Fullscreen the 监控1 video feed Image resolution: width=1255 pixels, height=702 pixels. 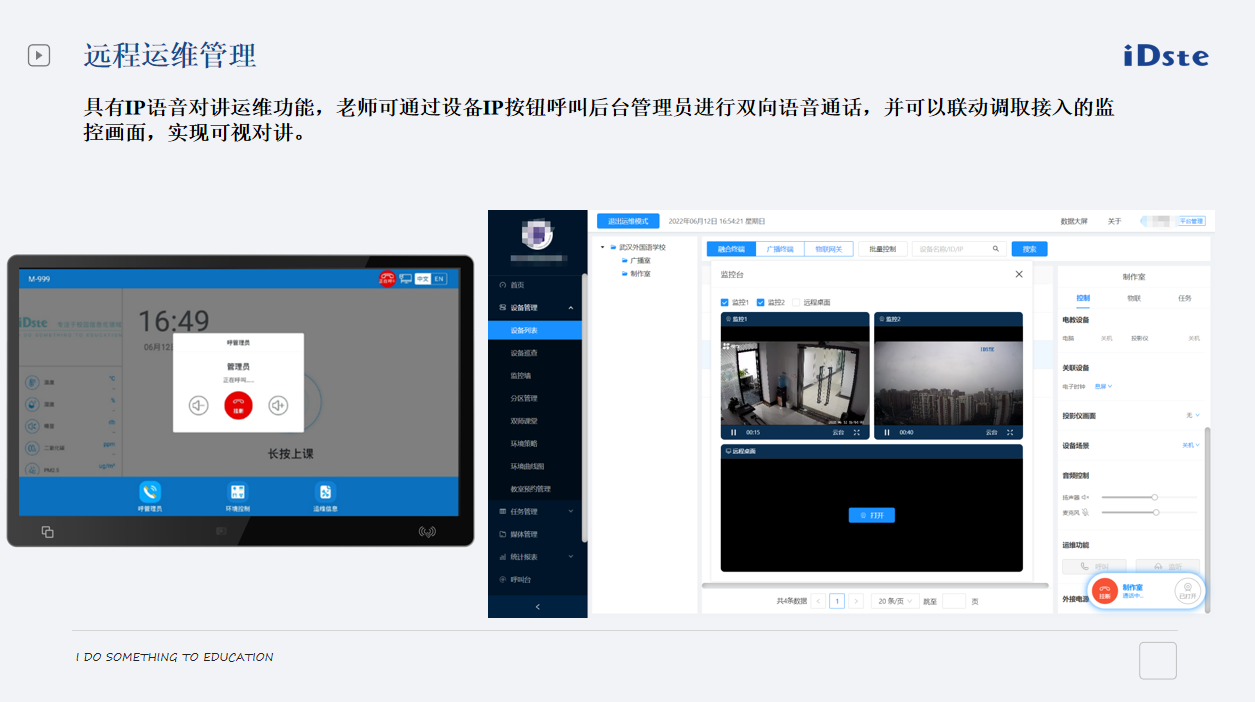(x=856, y=432)
